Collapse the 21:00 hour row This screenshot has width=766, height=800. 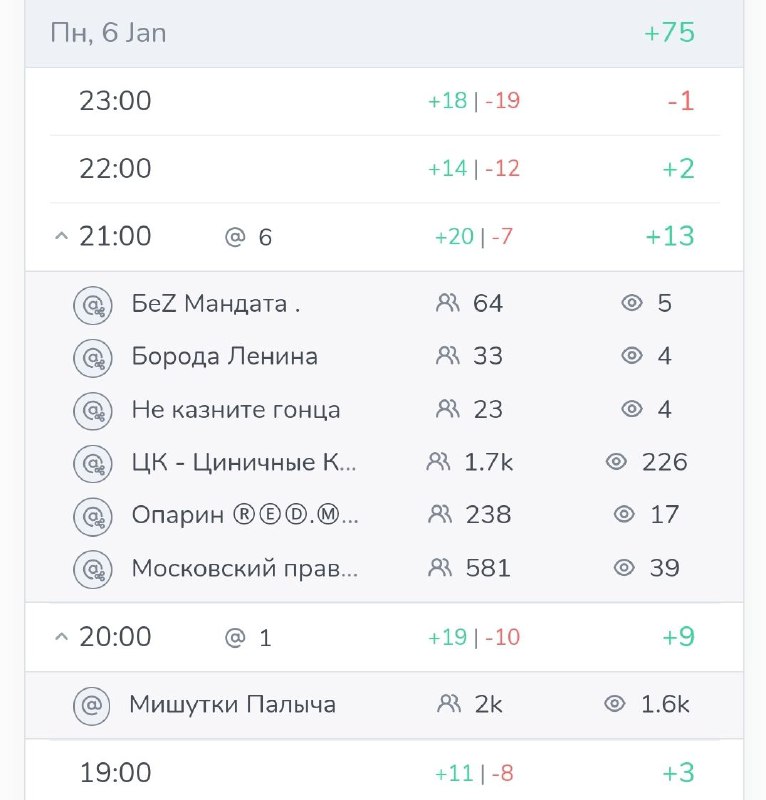pyautogui.click(x=61, y=236)
